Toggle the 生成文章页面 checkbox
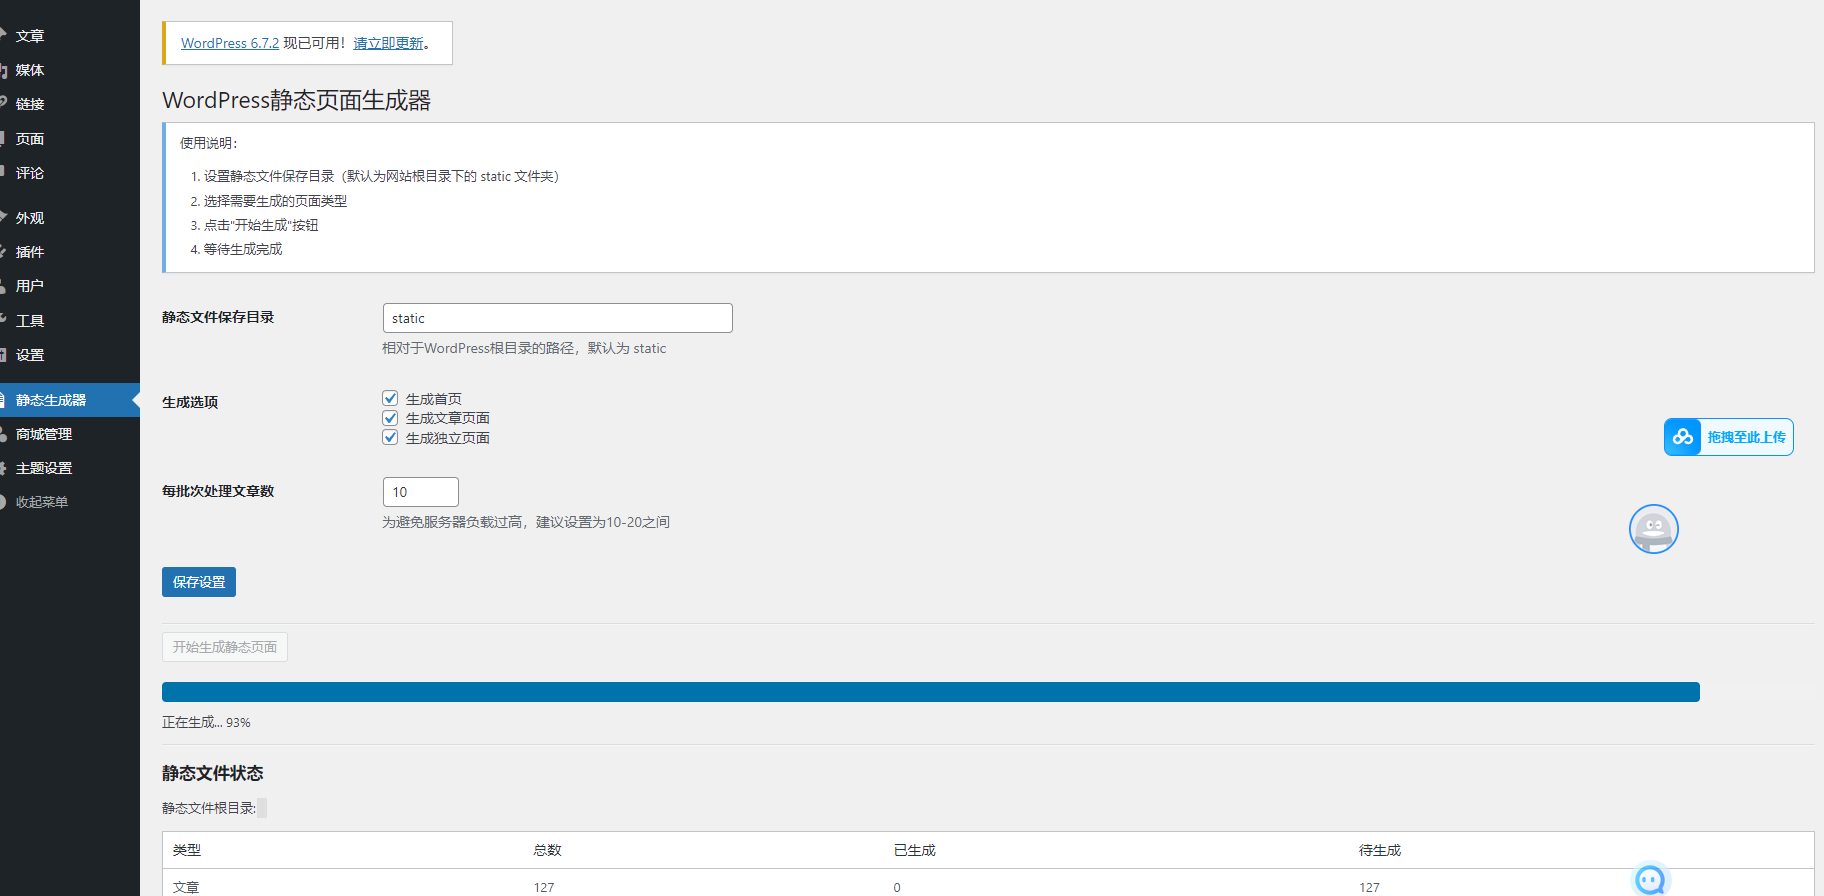This screenshot has height=896, width=1824. [x=390, y=418]
